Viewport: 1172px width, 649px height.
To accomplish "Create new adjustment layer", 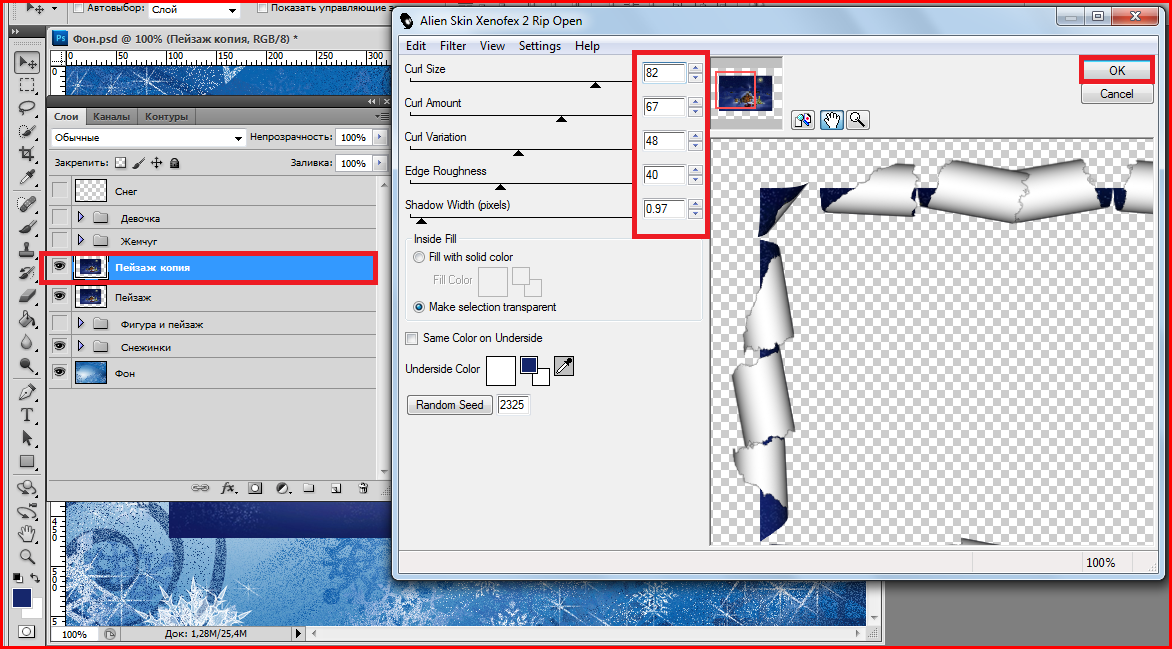I will pos(283,488).
